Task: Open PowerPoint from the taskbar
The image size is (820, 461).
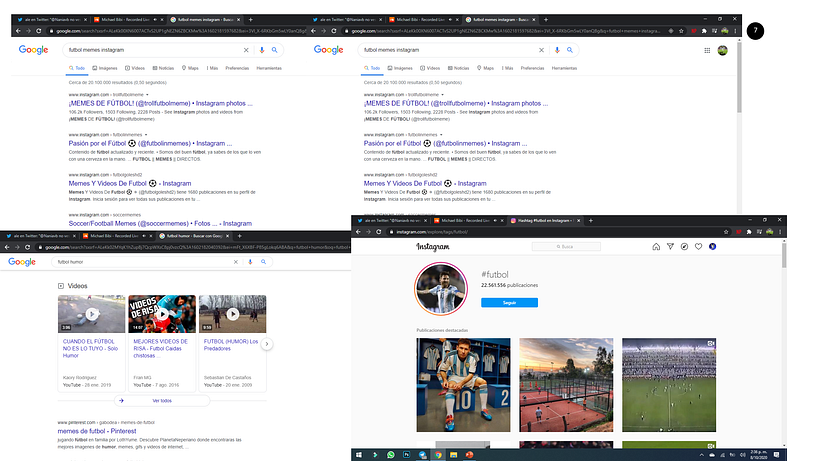Action: pyautogui.click(x=469, y=455)
